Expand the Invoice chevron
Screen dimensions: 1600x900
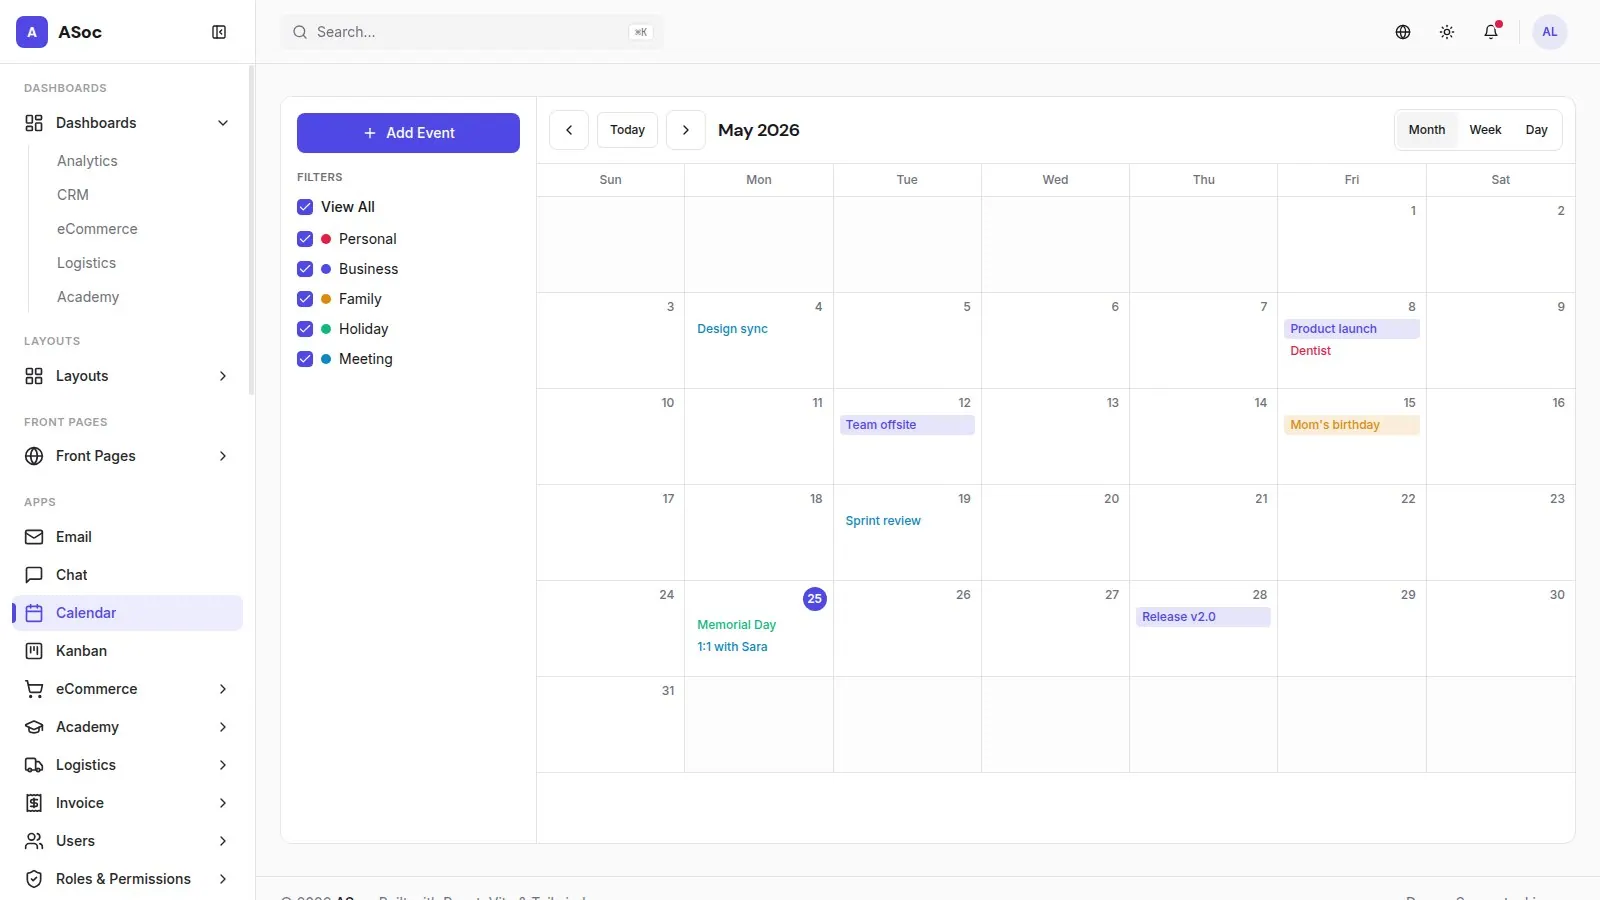[x=223, y=803]
